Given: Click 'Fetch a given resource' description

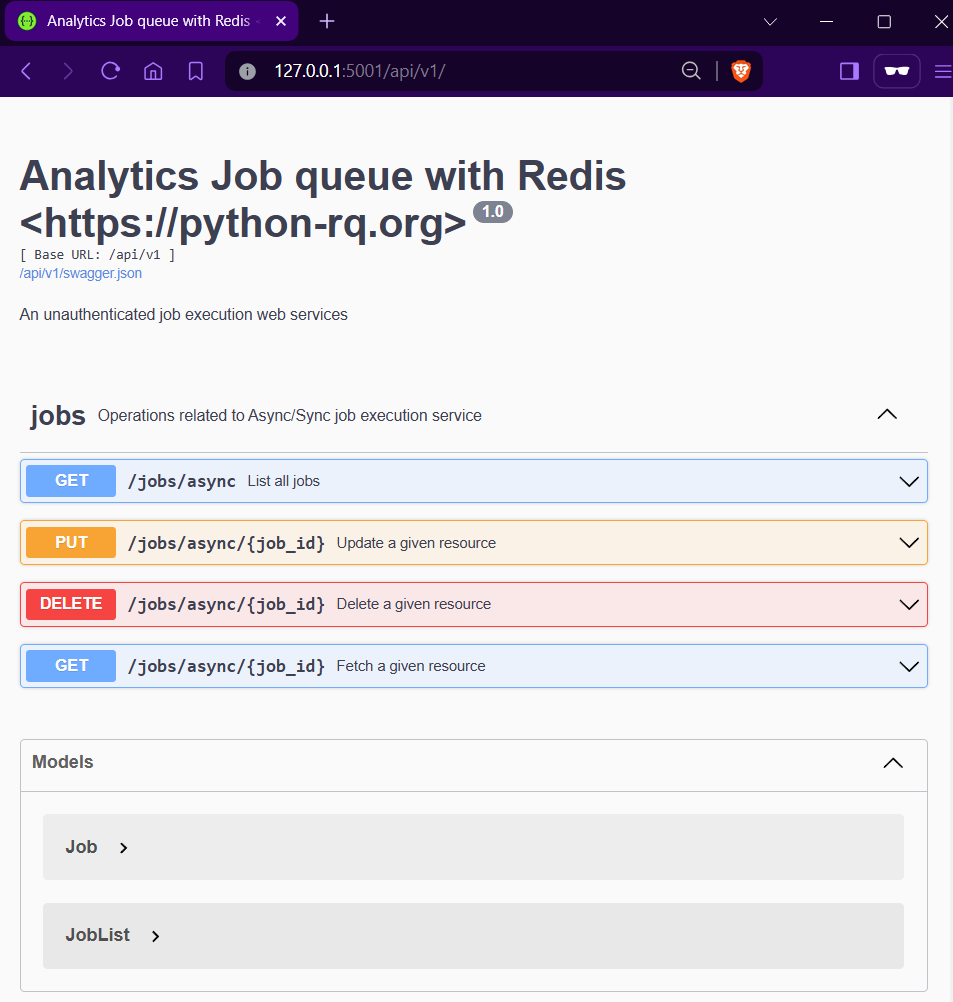Looking at the screenshot, I should [411, 666].
